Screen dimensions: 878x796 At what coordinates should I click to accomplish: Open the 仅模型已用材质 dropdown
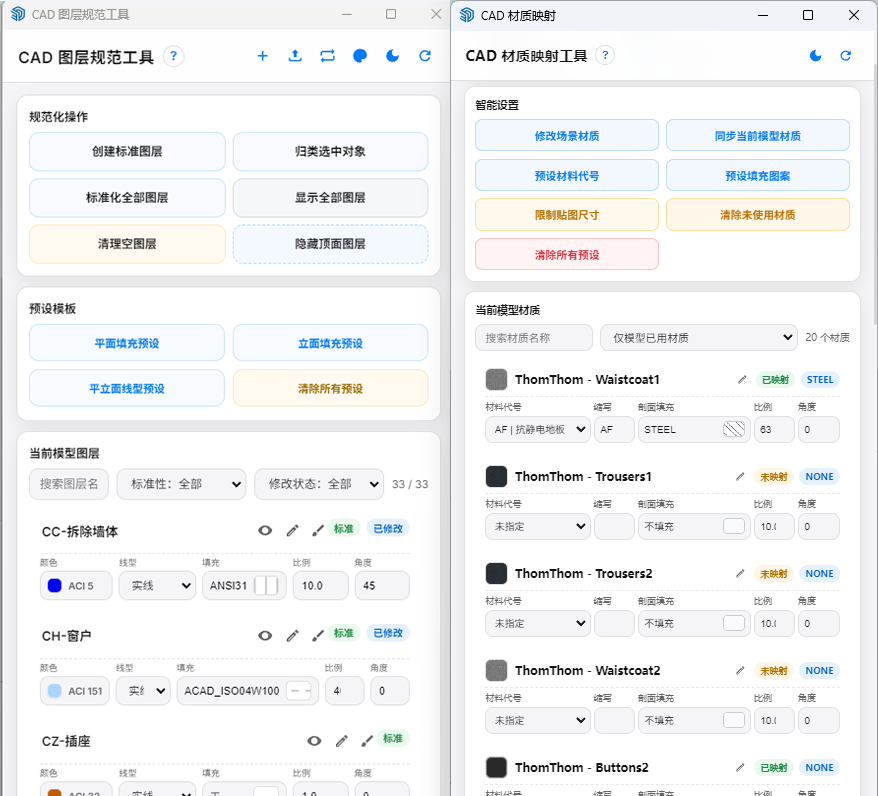pos(698,338)
